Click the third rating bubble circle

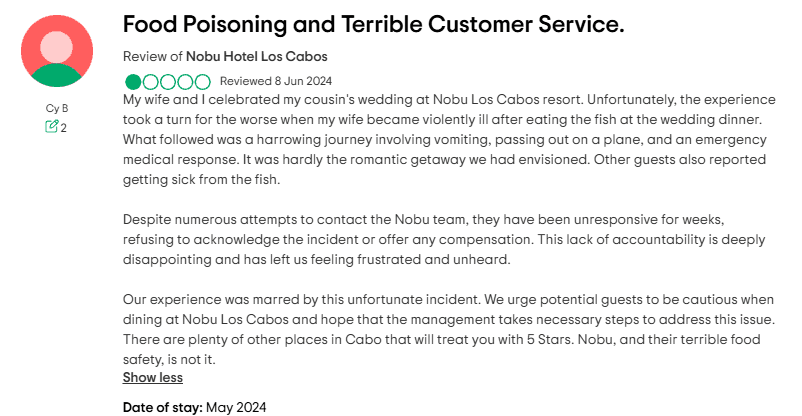click(168, 81)
